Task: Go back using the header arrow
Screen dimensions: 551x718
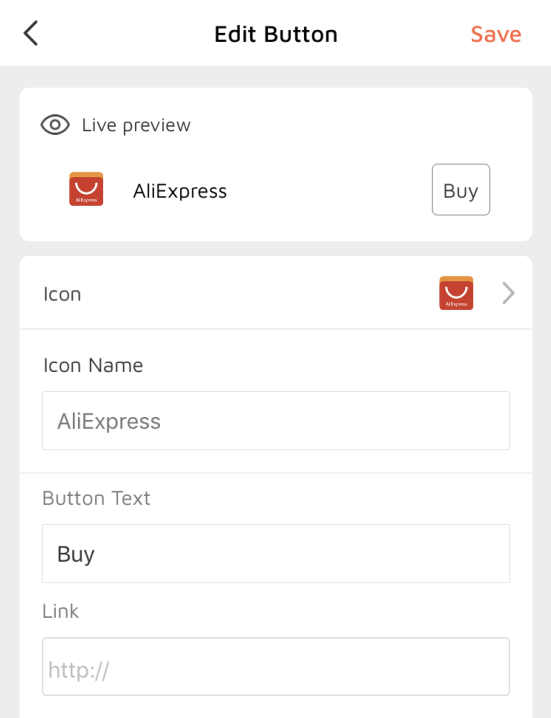Action: point(31,33)
